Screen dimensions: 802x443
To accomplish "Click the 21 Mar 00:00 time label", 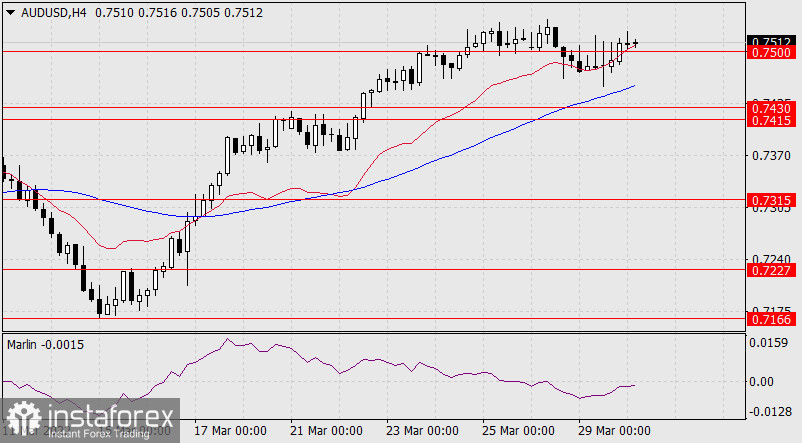I will [x=326, y=431].
